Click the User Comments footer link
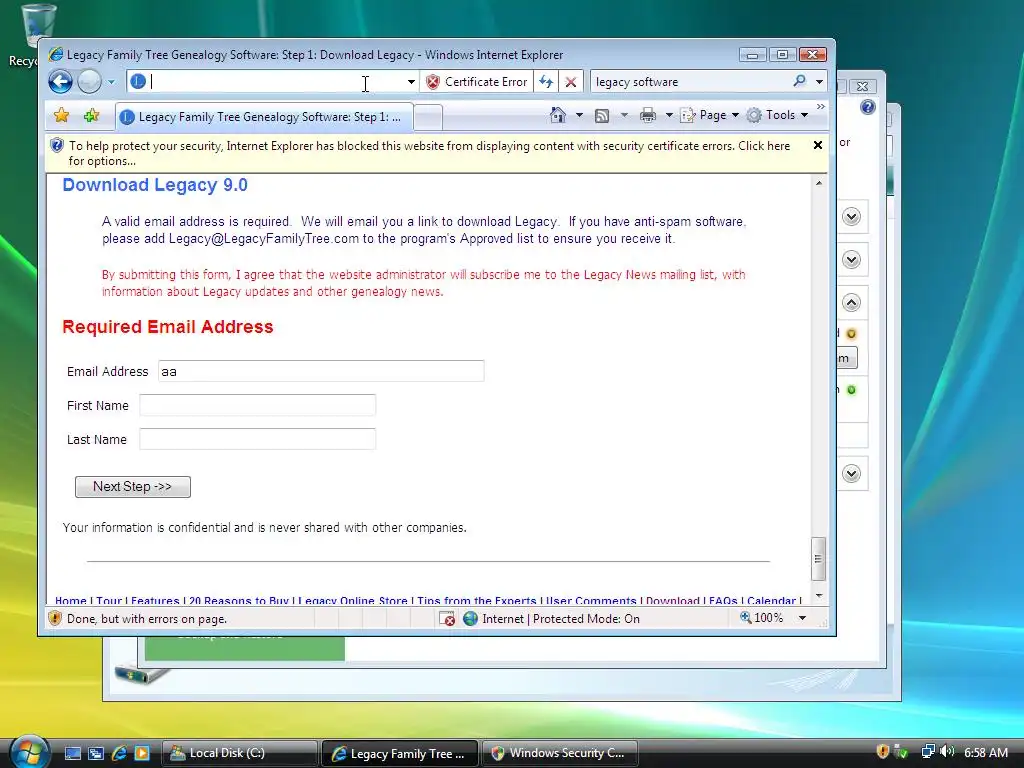The image size is (1024, 768). 591,600
